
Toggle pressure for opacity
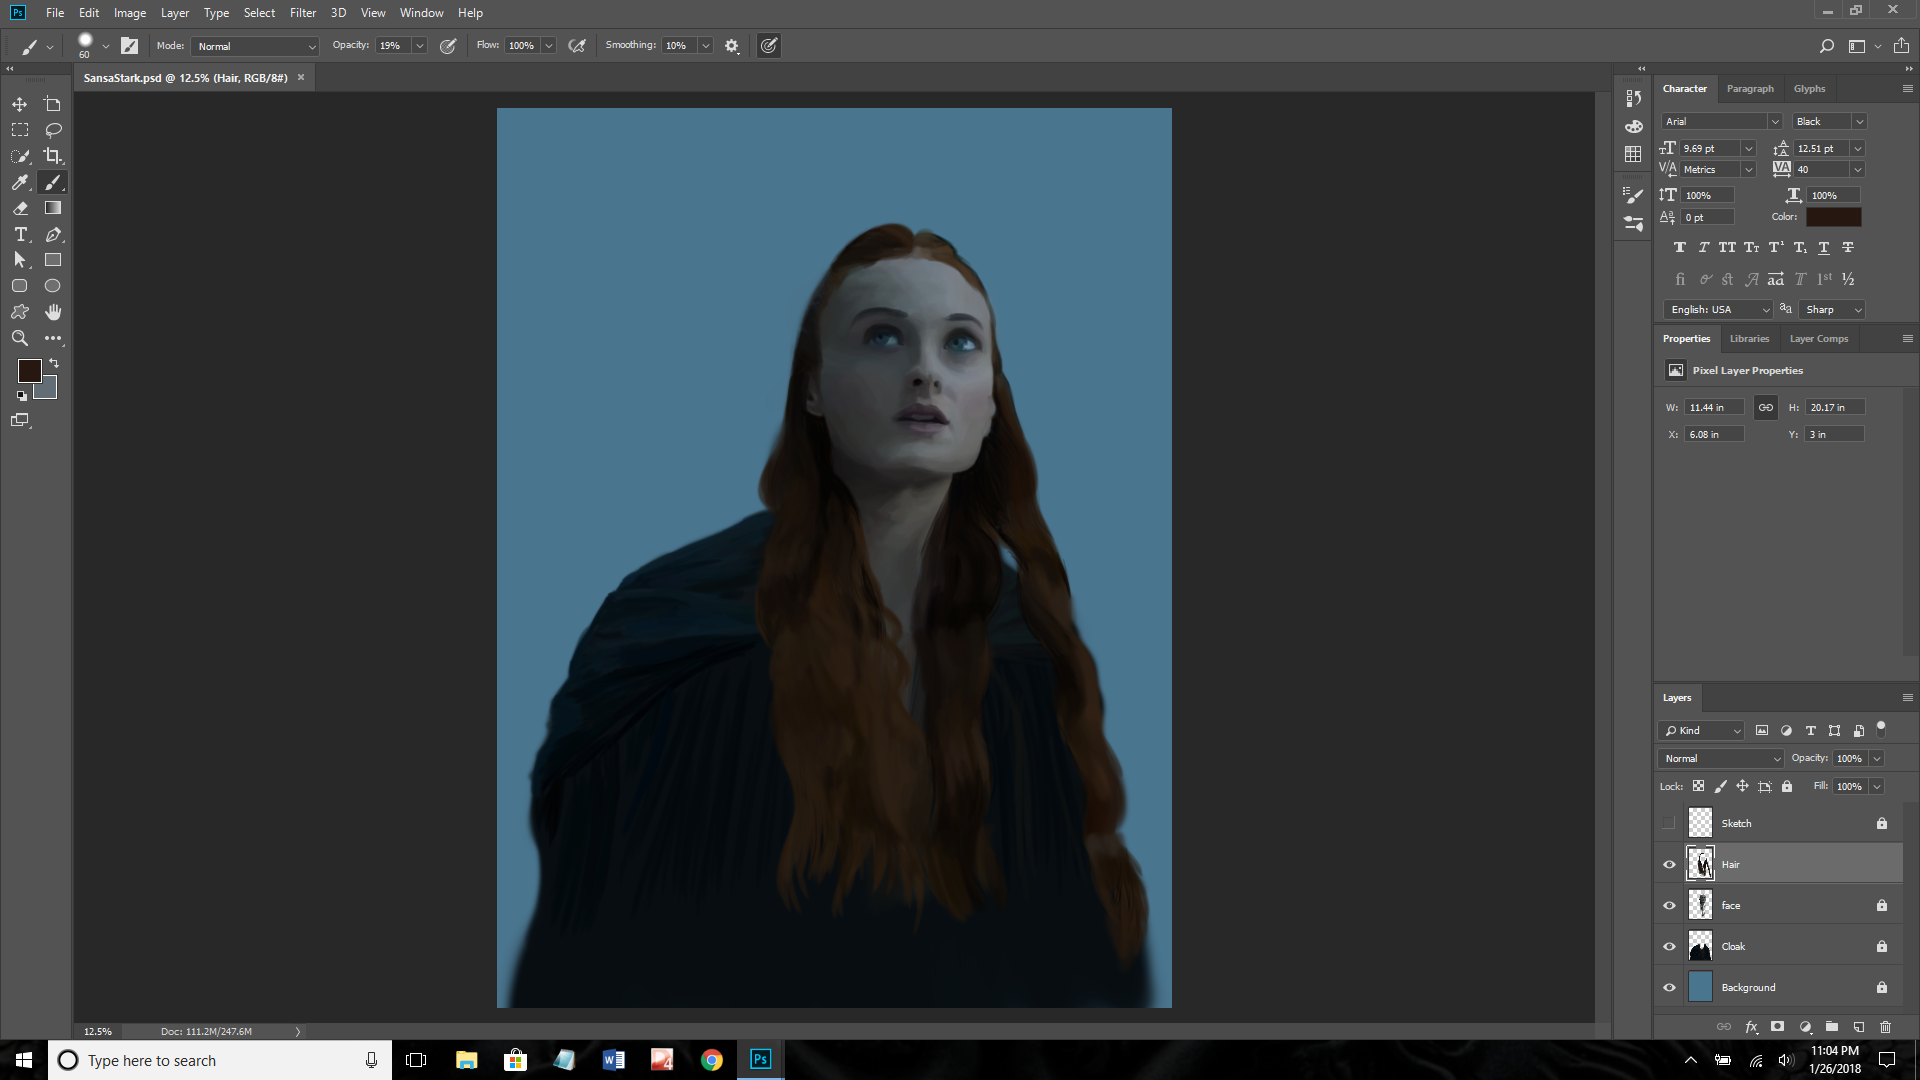click(448, 46)
